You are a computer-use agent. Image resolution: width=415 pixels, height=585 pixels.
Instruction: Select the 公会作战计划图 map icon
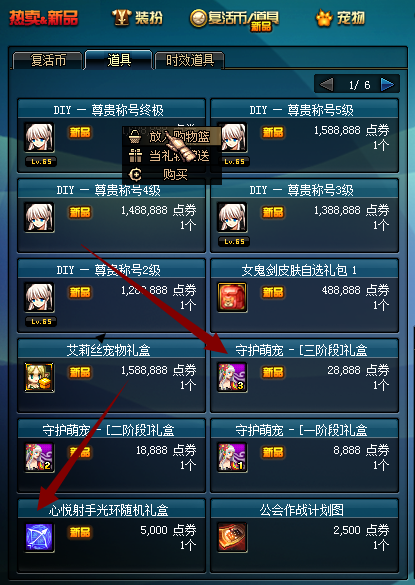(x=232, y=537)
